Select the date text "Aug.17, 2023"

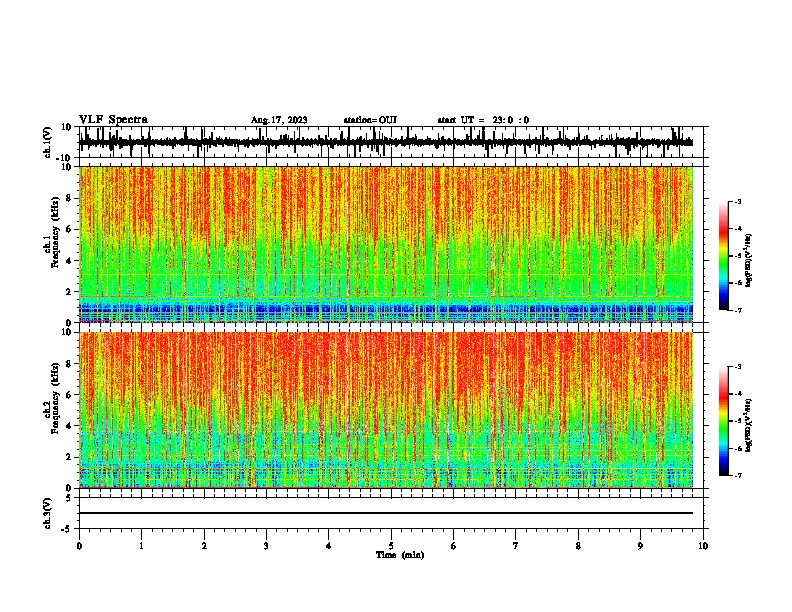pyautogui.click(x=279, y=120)
